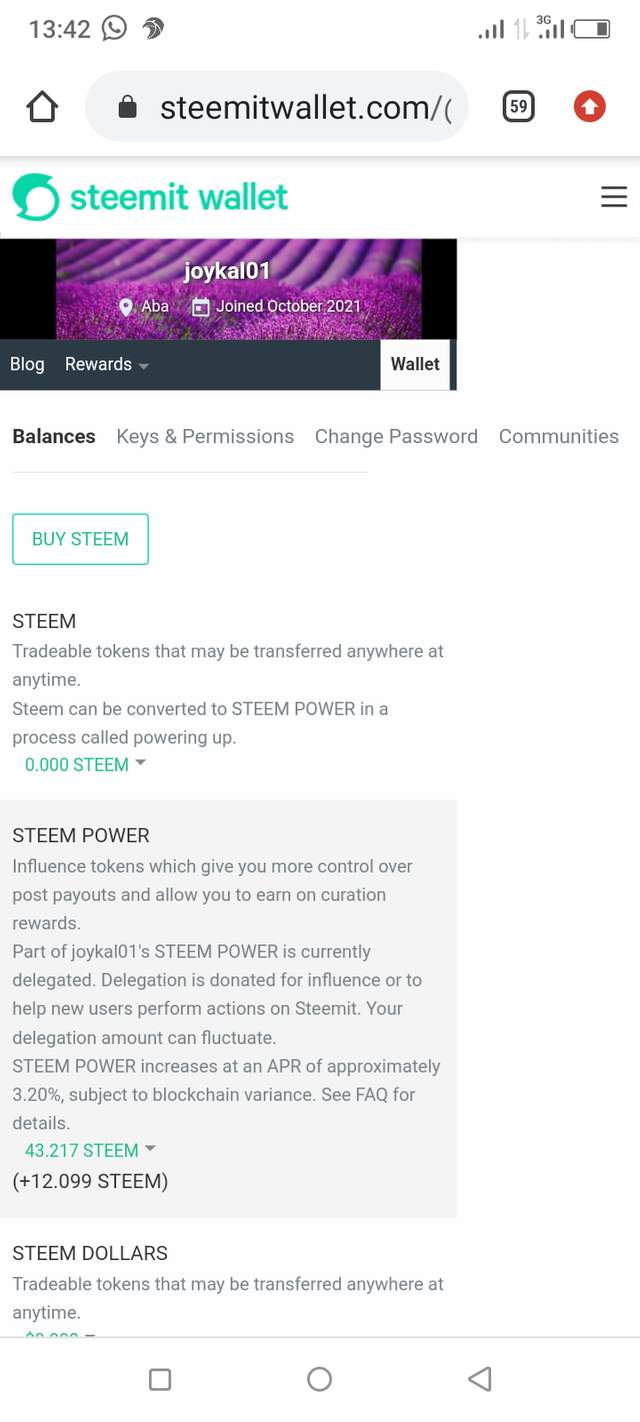Screen dimensions: 640x1422
Task: Tap Android back navigation button
Action: click(479, 1379)
